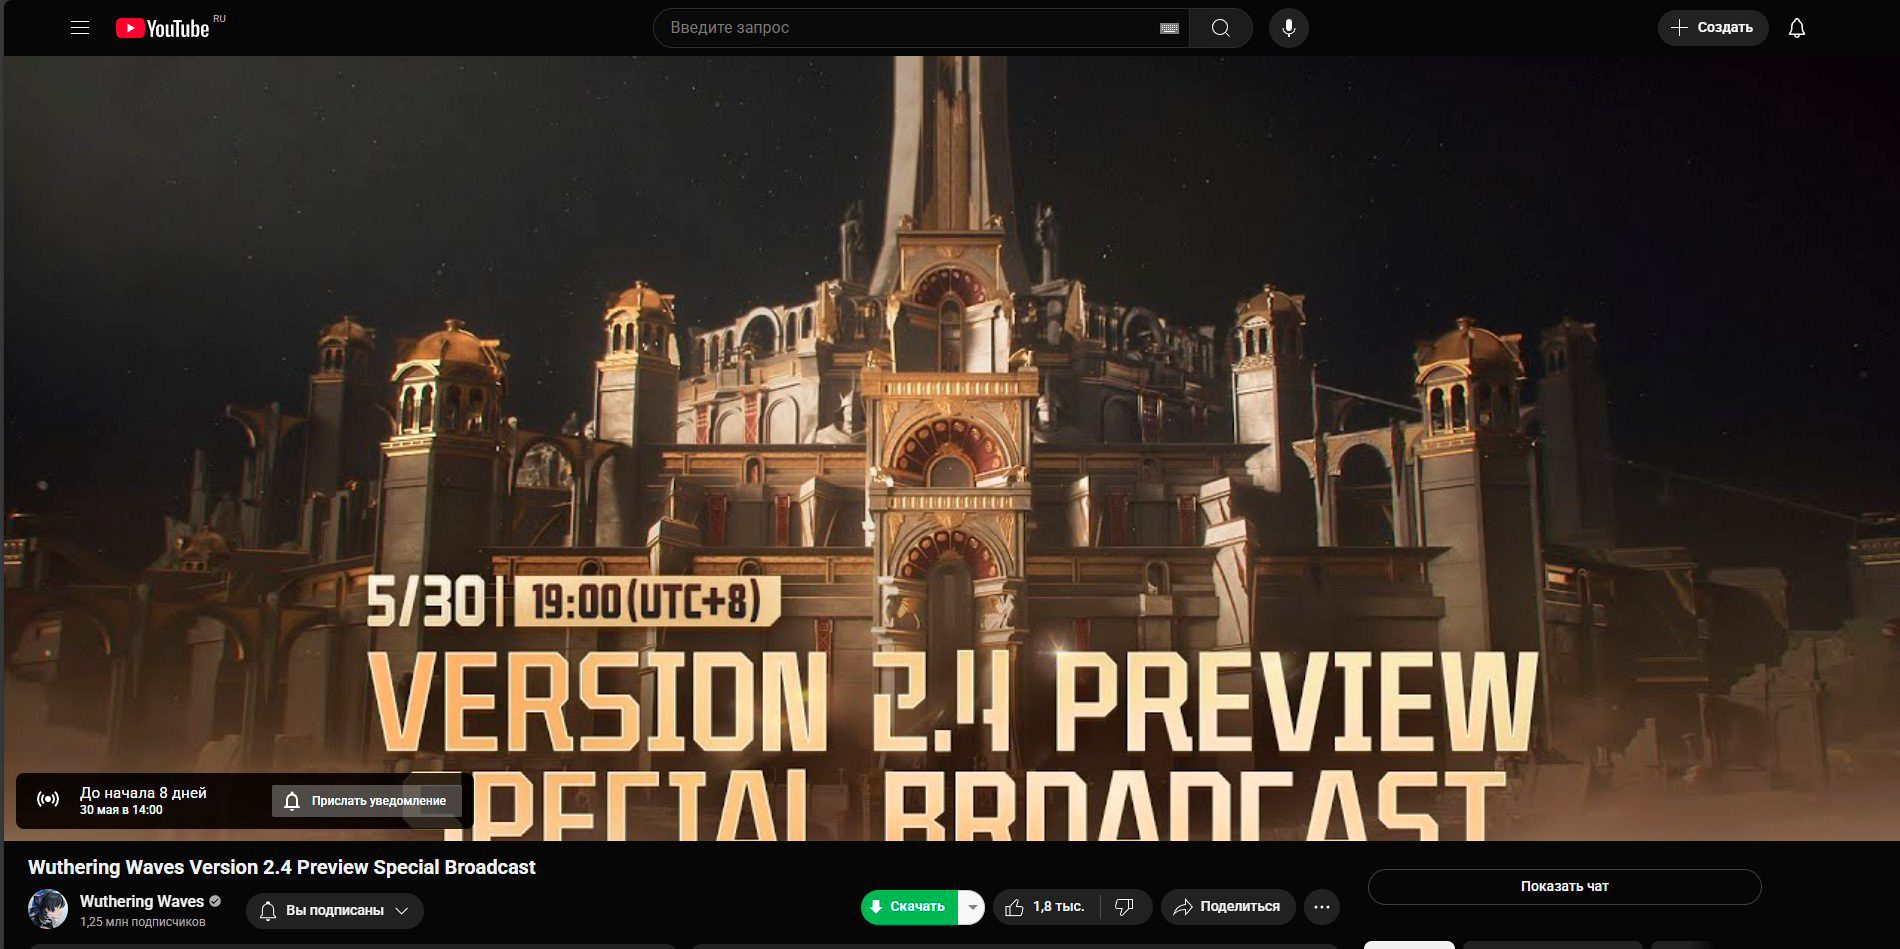
Task: Click Прислать уведомление reminder button
Action: coord(366,801)
